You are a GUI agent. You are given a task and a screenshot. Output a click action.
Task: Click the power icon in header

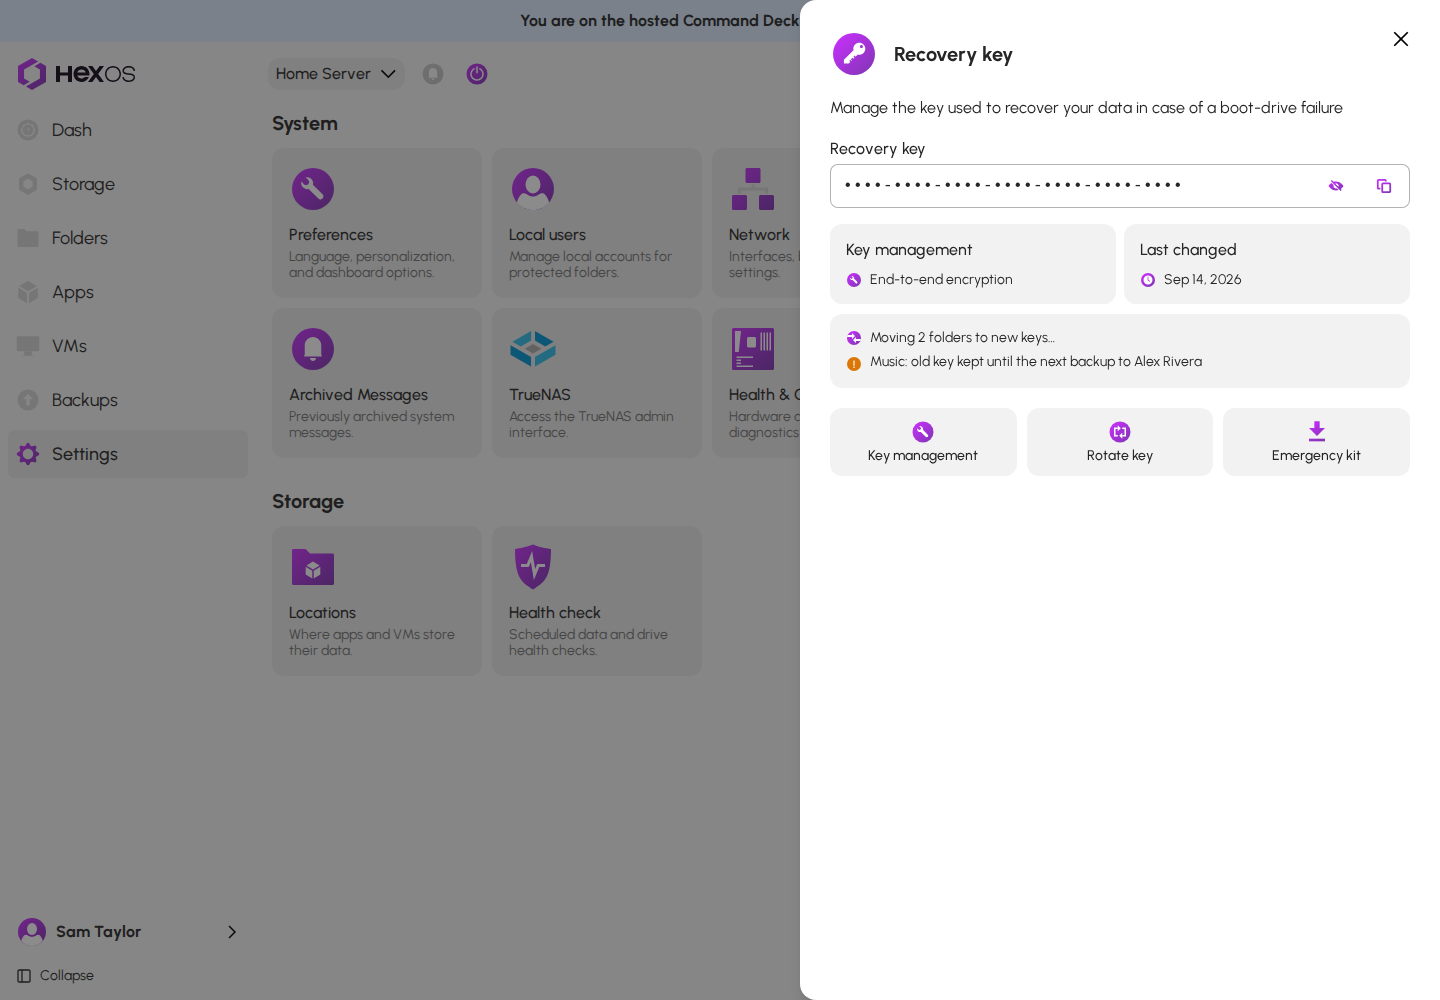coord(477,74)
